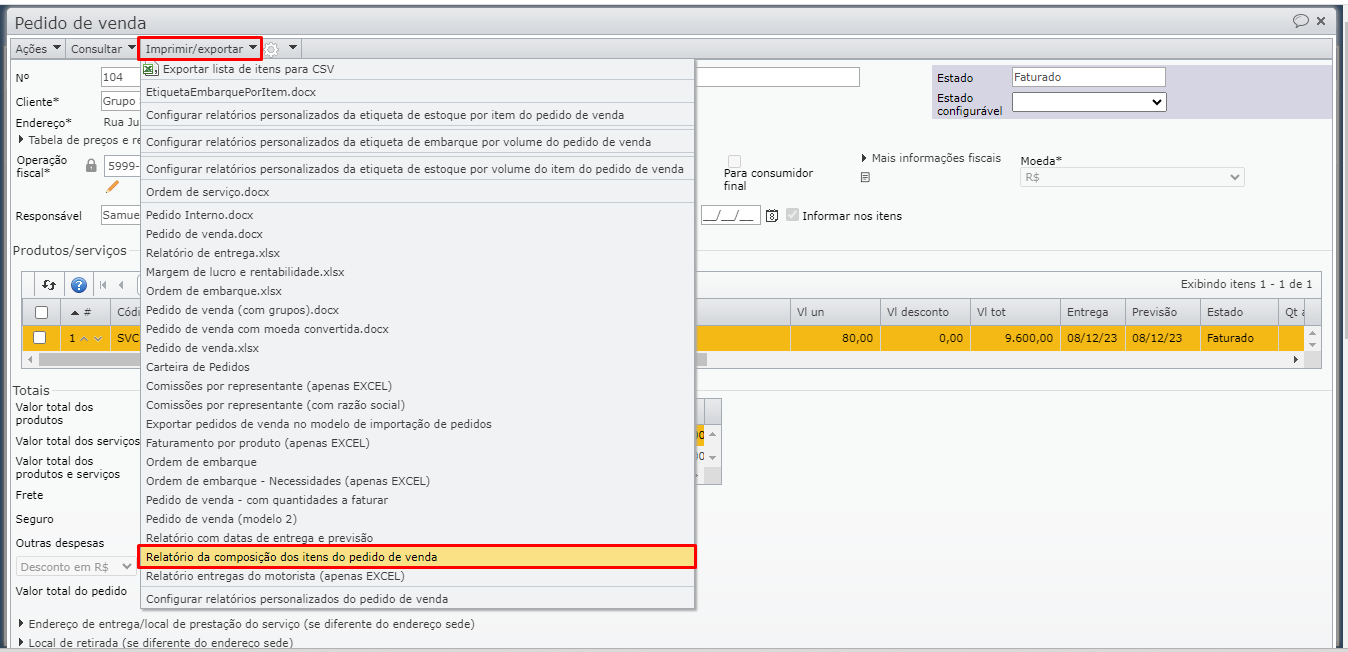Image resolution: width=1348 pixels, height=652 pixels.
Task: Click the Nº input field showing 104
Action: 120,77
